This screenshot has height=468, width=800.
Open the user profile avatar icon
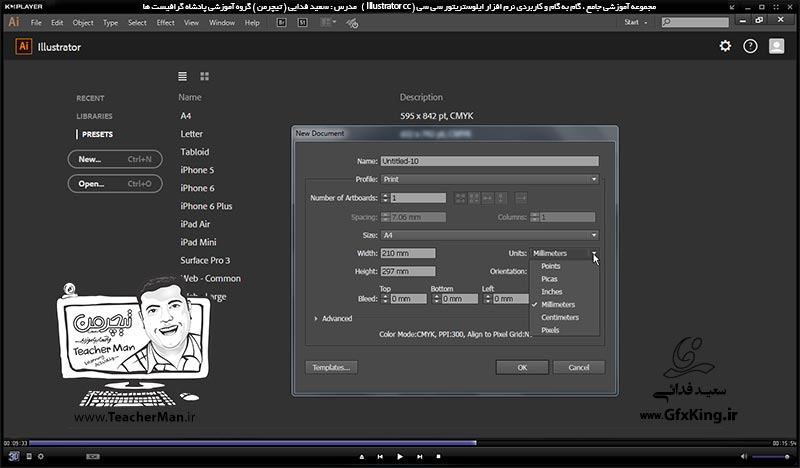[x=777, y=46]
